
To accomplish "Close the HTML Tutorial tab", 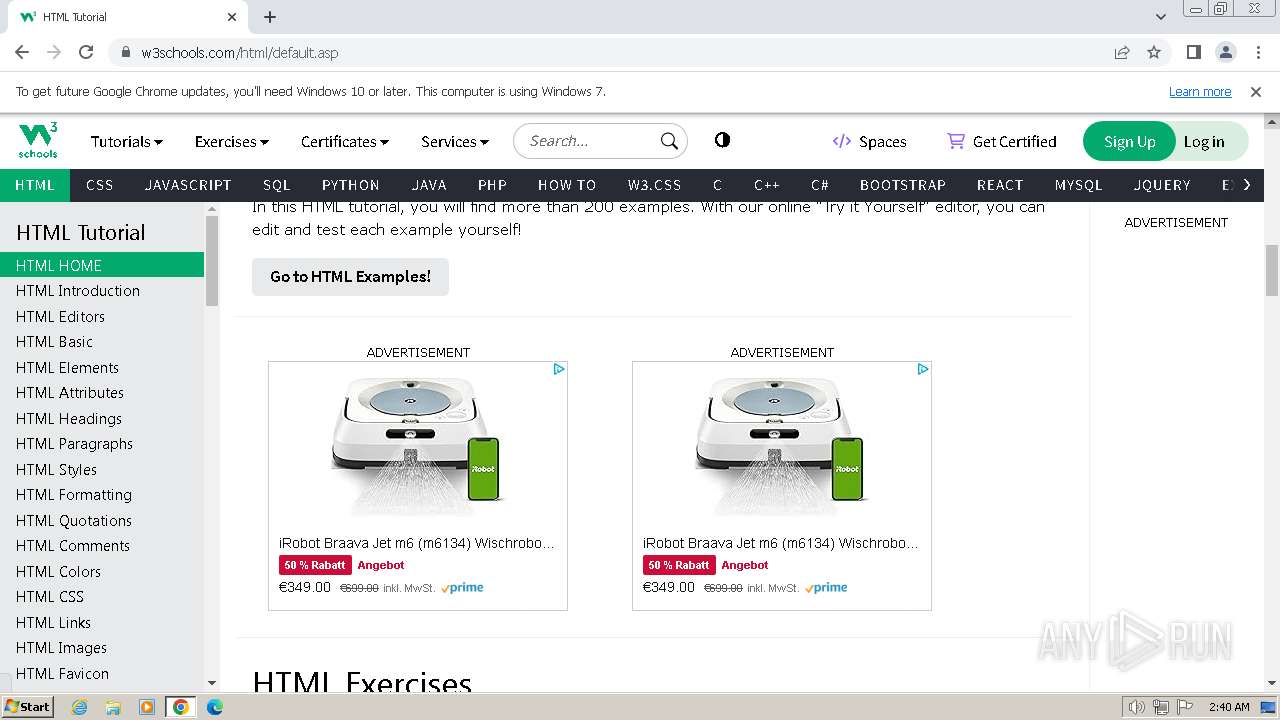I will [232, 17].
